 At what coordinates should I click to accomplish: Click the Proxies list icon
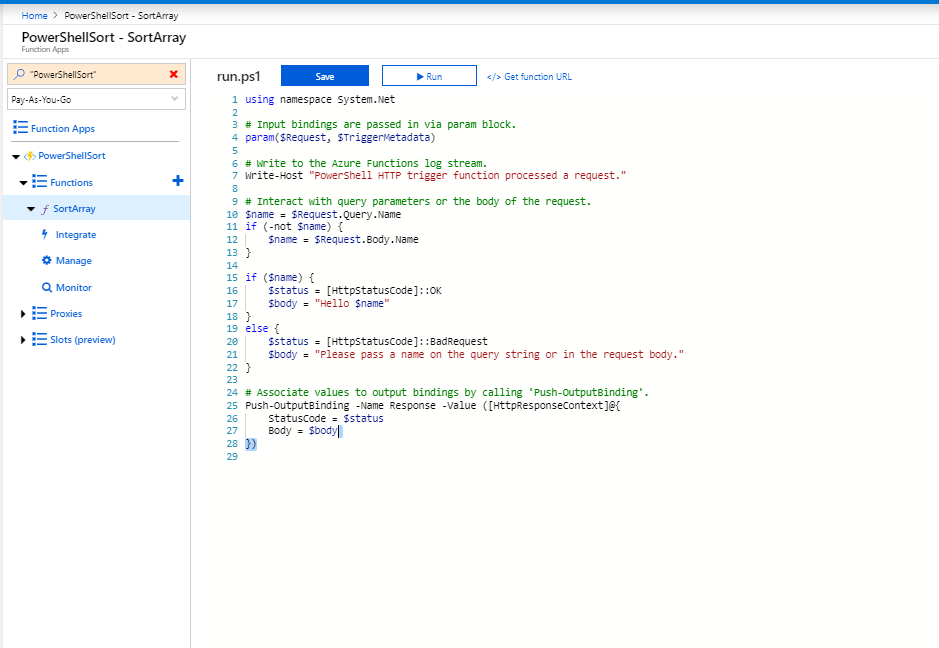click(40, 313)
